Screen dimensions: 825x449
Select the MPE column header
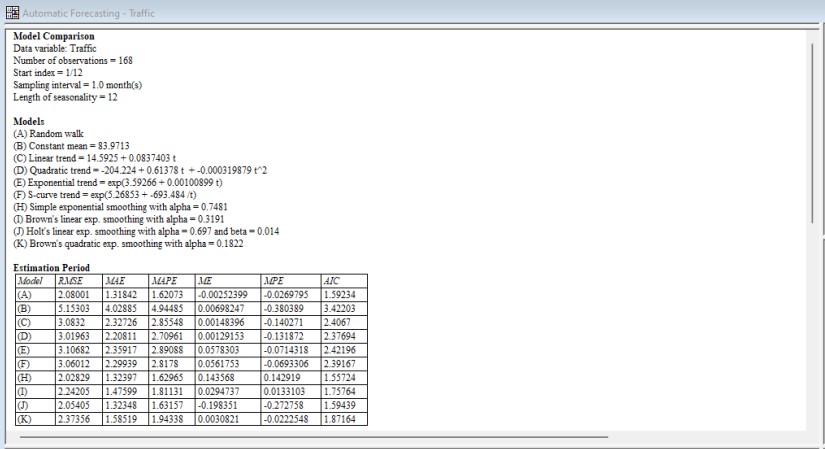[274, 282]
